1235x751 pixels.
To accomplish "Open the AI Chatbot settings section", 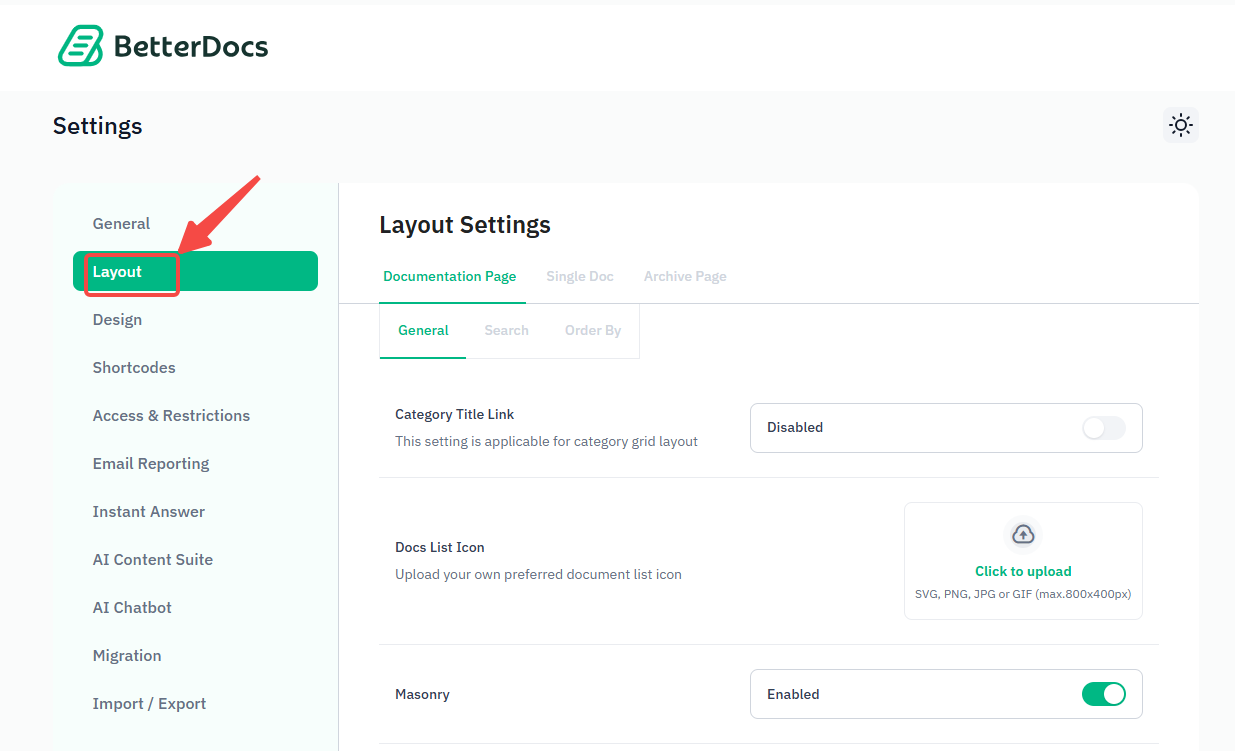I will pyautogui.click(x=131, y=607).
